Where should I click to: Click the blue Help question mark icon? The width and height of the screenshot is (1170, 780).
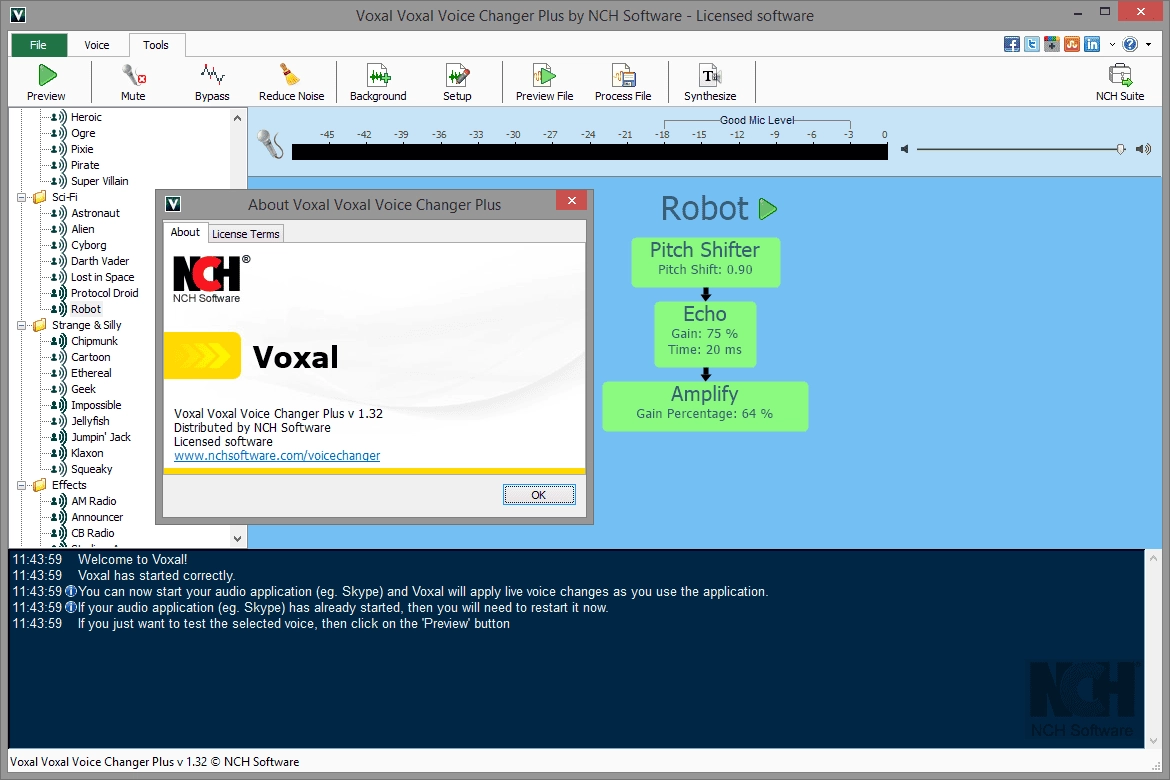click(x=1130, y=45)
